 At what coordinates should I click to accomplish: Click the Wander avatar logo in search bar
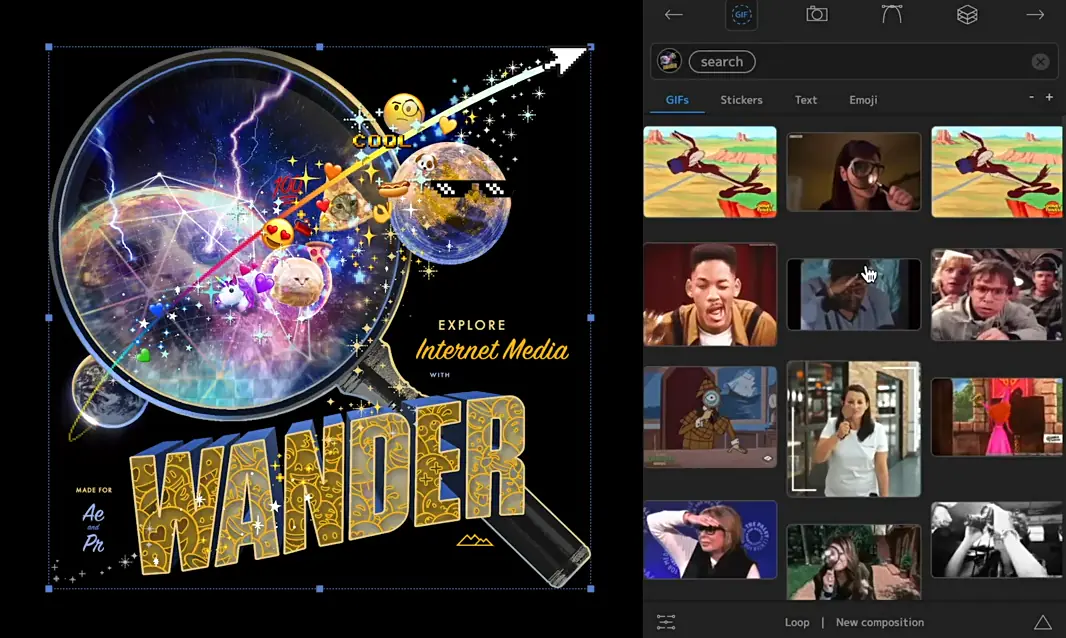point(669,61)
